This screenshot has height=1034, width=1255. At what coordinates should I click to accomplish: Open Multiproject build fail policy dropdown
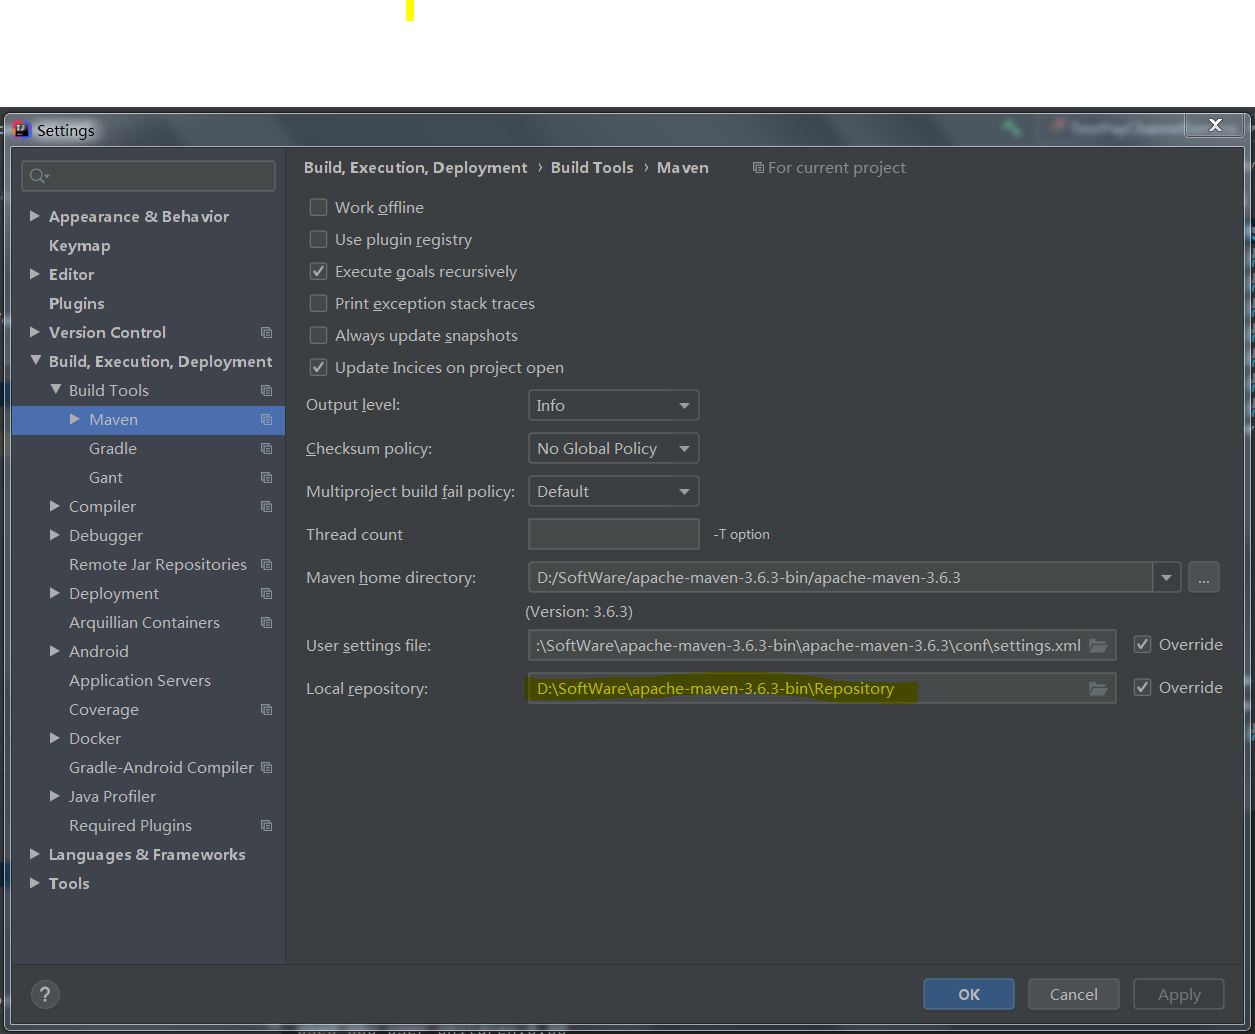click(x=613, y=491)
